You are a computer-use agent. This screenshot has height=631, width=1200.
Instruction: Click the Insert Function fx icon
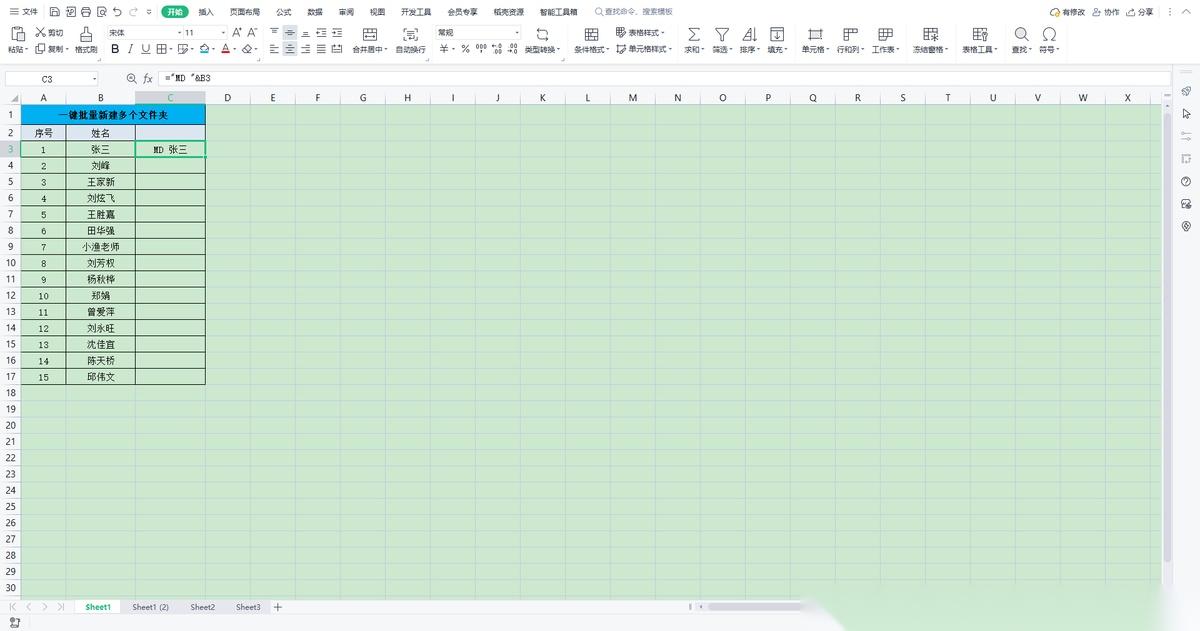(148, 78)
